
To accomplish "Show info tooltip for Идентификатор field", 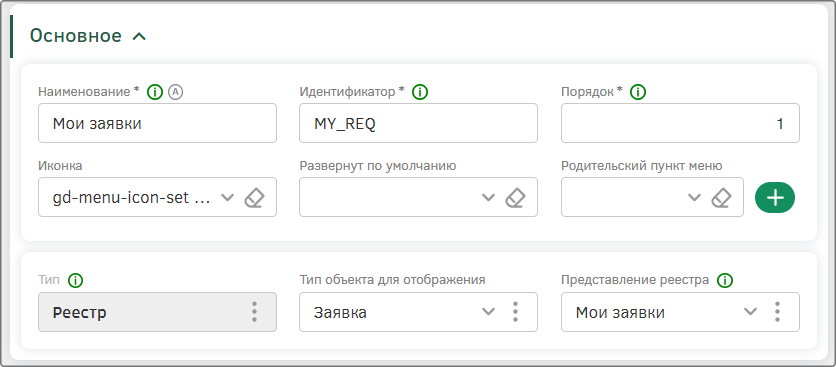I will (420, 92).
